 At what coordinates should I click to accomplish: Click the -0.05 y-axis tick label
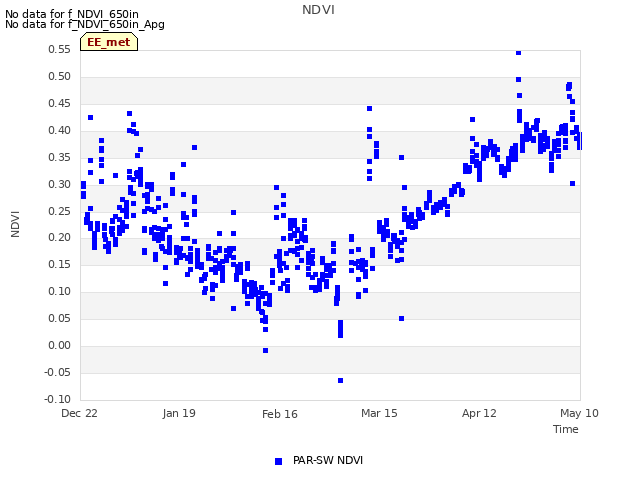58,373
